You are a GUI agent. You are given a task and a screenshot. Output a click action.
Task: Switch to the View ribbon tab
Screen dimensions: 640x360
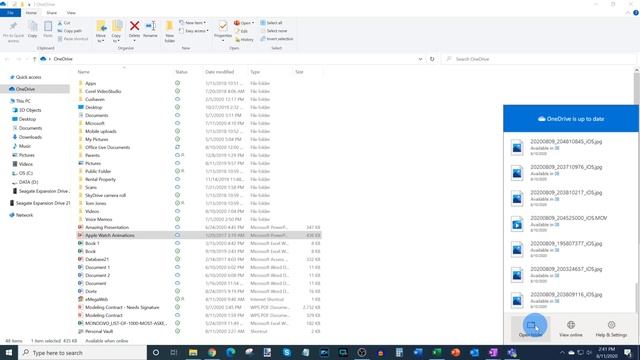coord(71,13)
